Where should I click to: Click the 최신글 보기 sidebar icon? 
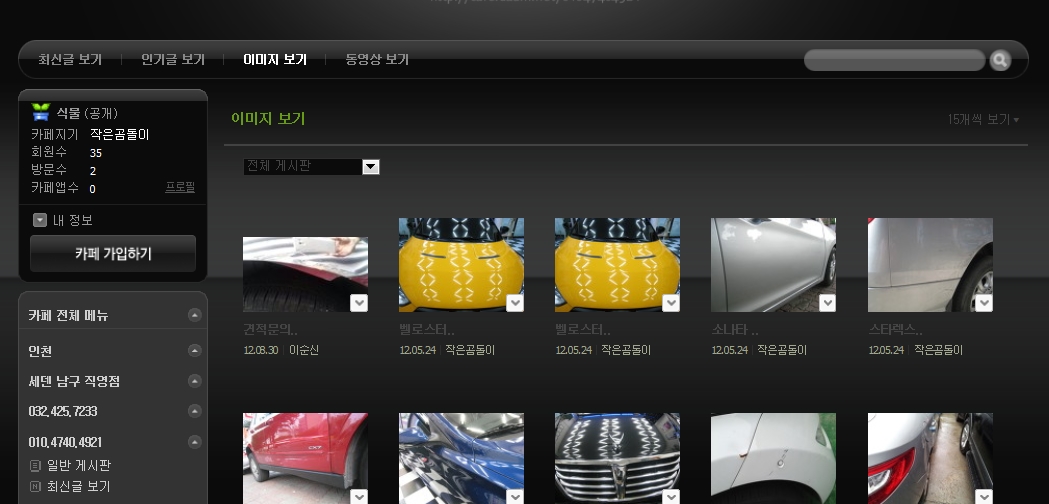coord(36,486)
